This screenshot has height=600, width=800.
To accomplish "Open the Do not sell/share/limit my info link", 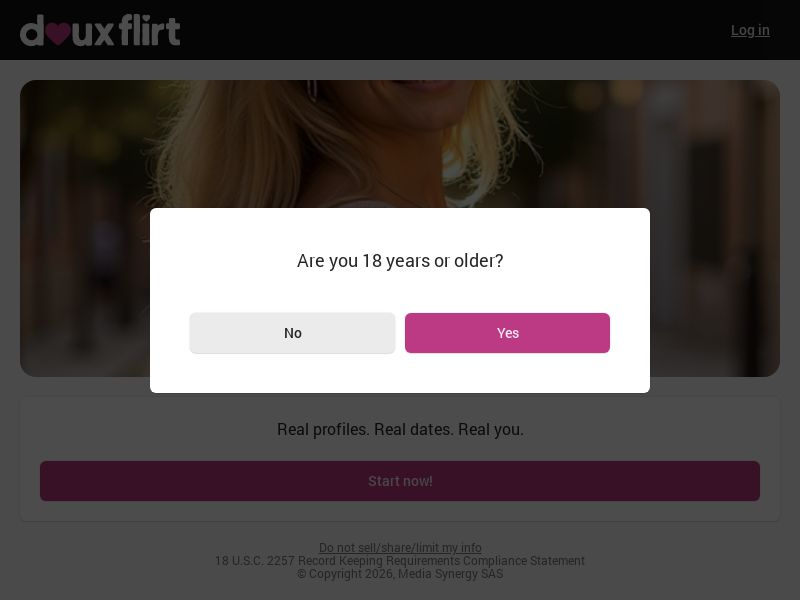I will pyautogui.click(x=400, y=548).
